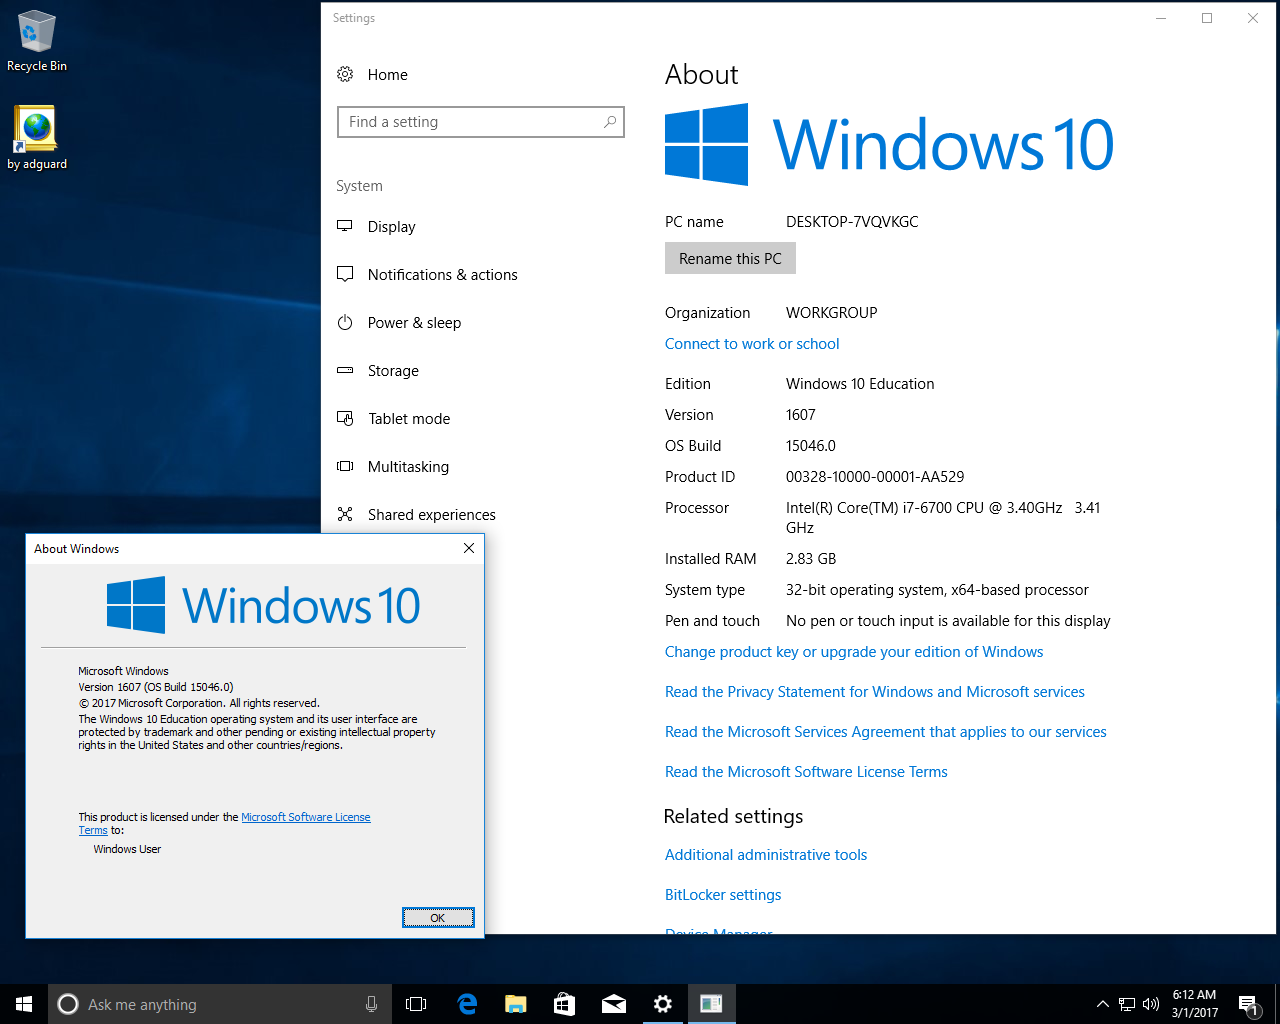The height and width of the screenshot is (1024, 1280).
Task: Click Change product key or upgrade edition link
Action: (854, 652)
